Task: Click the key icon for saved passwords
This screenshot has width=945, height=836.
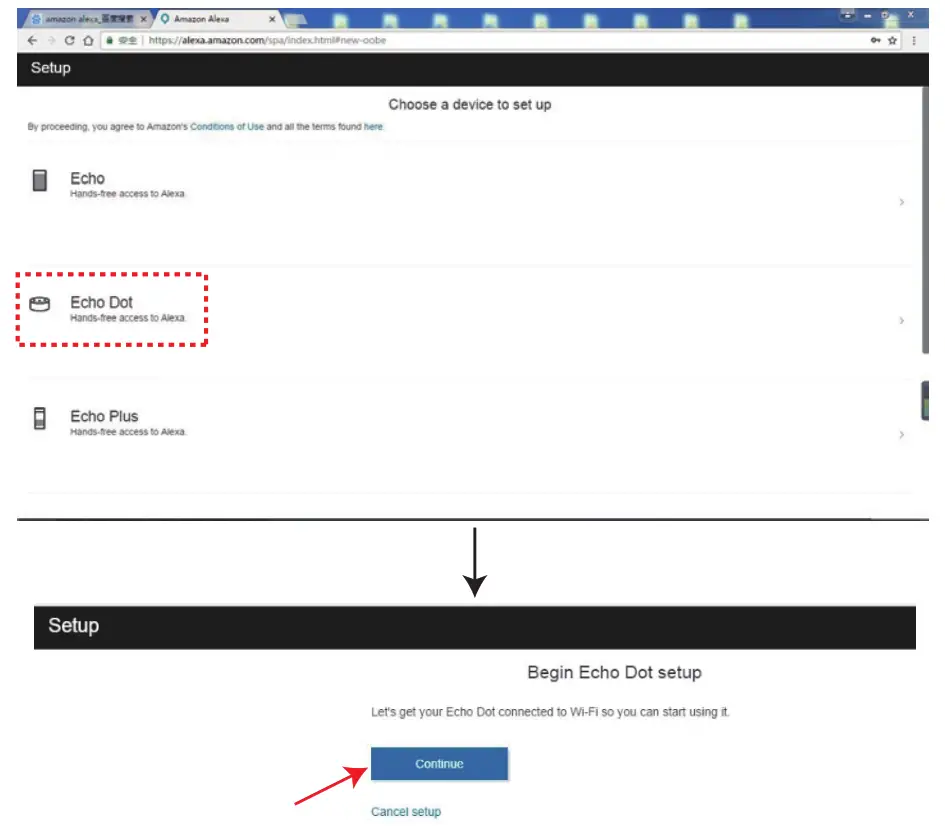Action: (875, 40)
